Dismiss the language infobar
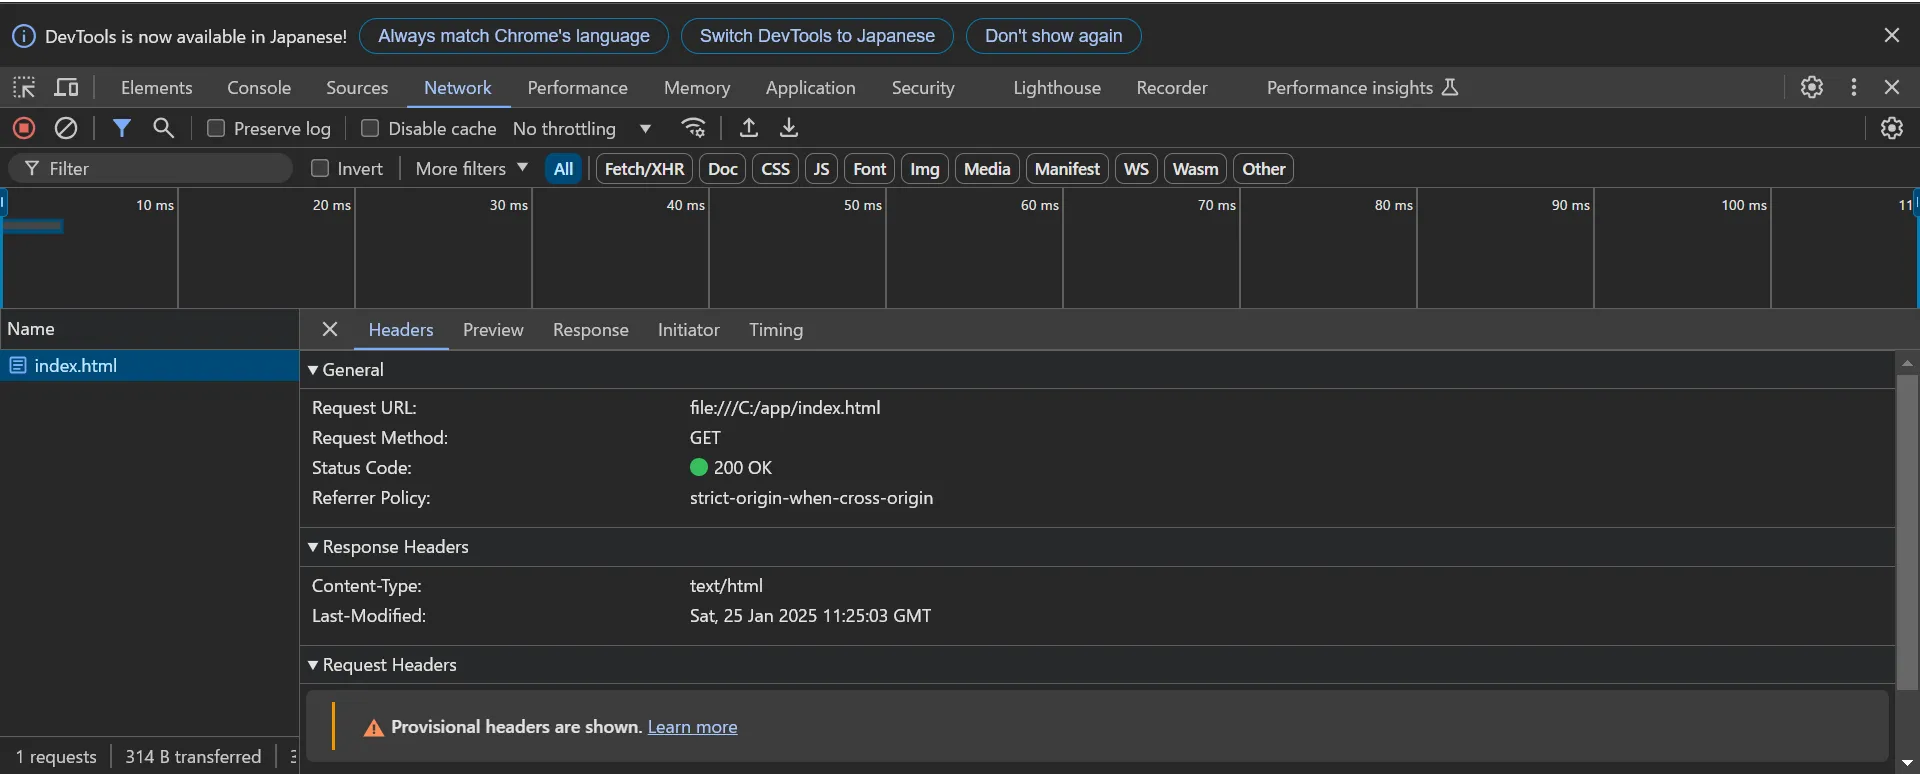The width and height of the screenshot is (1920, 774). click(x=1892, y=35)
